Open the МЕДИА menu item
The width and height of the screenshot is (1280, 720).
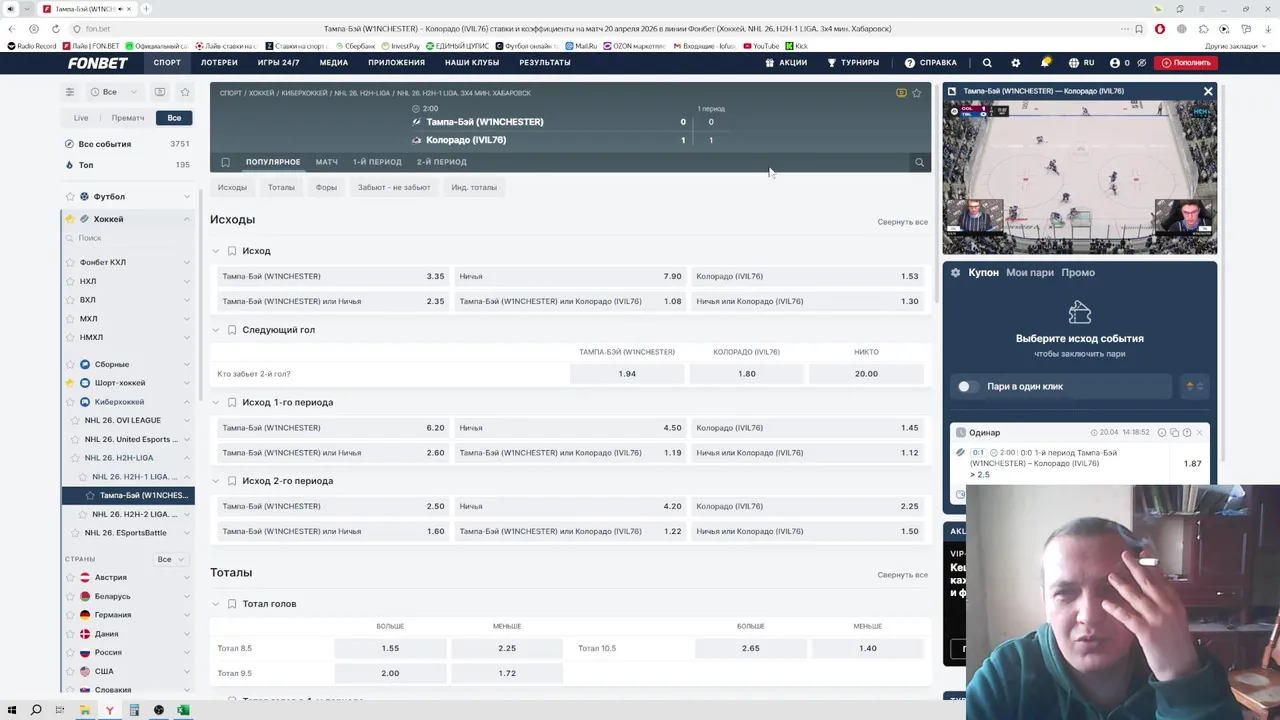point(334,63)
